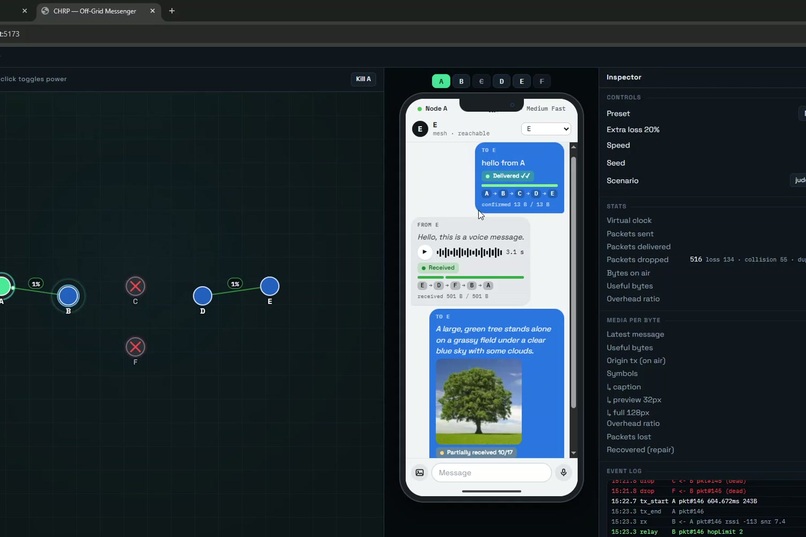Select node tab E above phone
The image size is (806, 537).
click(521, 81)
